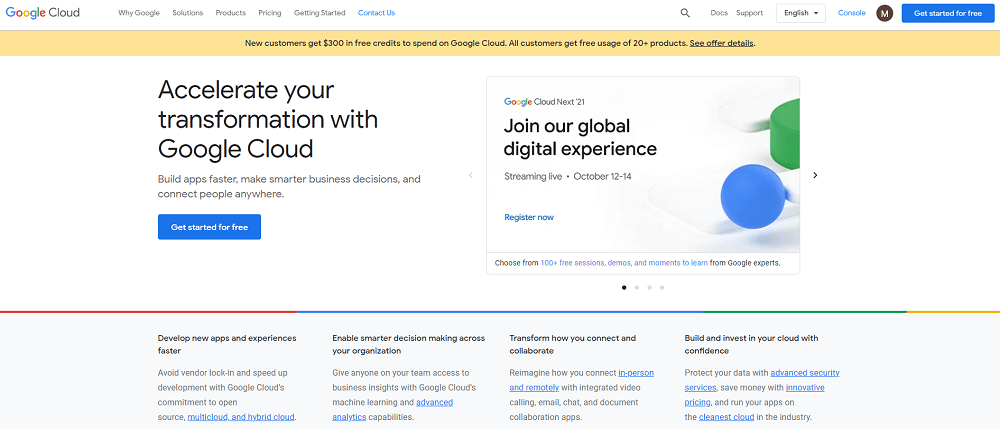1000x429 pixels.
Task: Select the second carousel indicator dot
Action: coord(636,287)
